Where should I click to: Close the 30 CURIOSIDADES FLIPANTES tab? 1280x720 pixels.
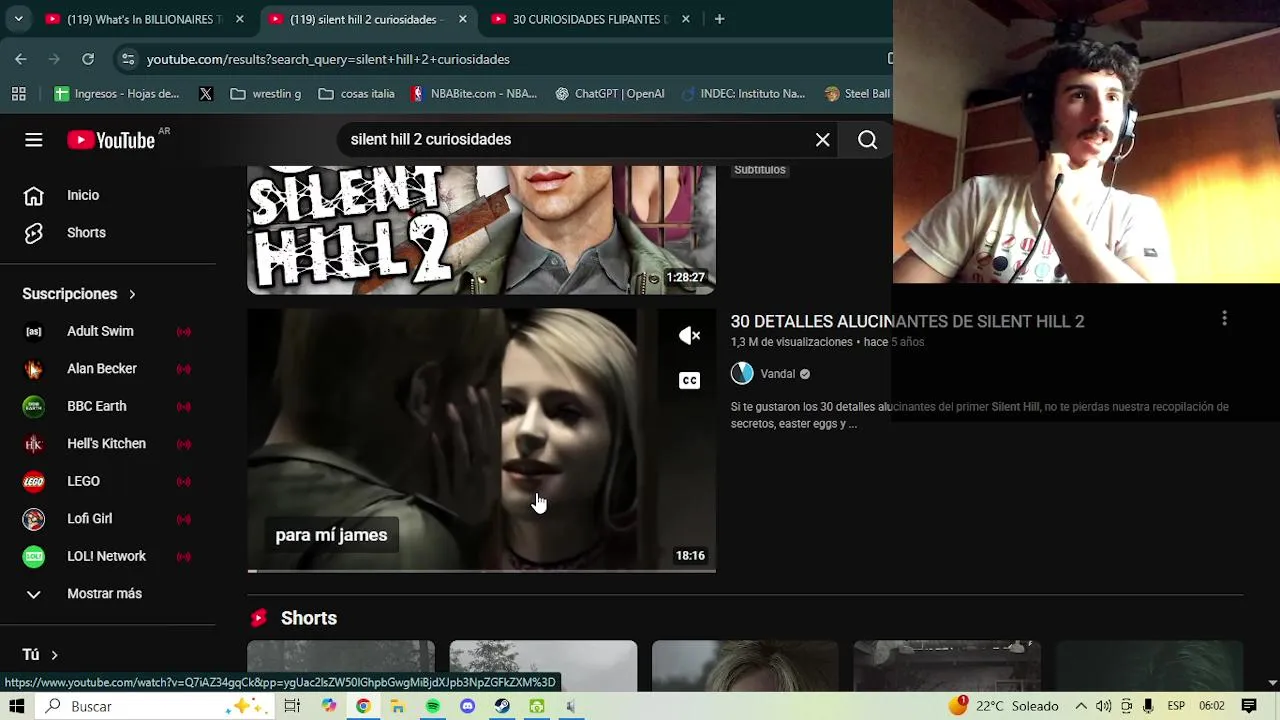pyautogui.click(x=686, y=19)
